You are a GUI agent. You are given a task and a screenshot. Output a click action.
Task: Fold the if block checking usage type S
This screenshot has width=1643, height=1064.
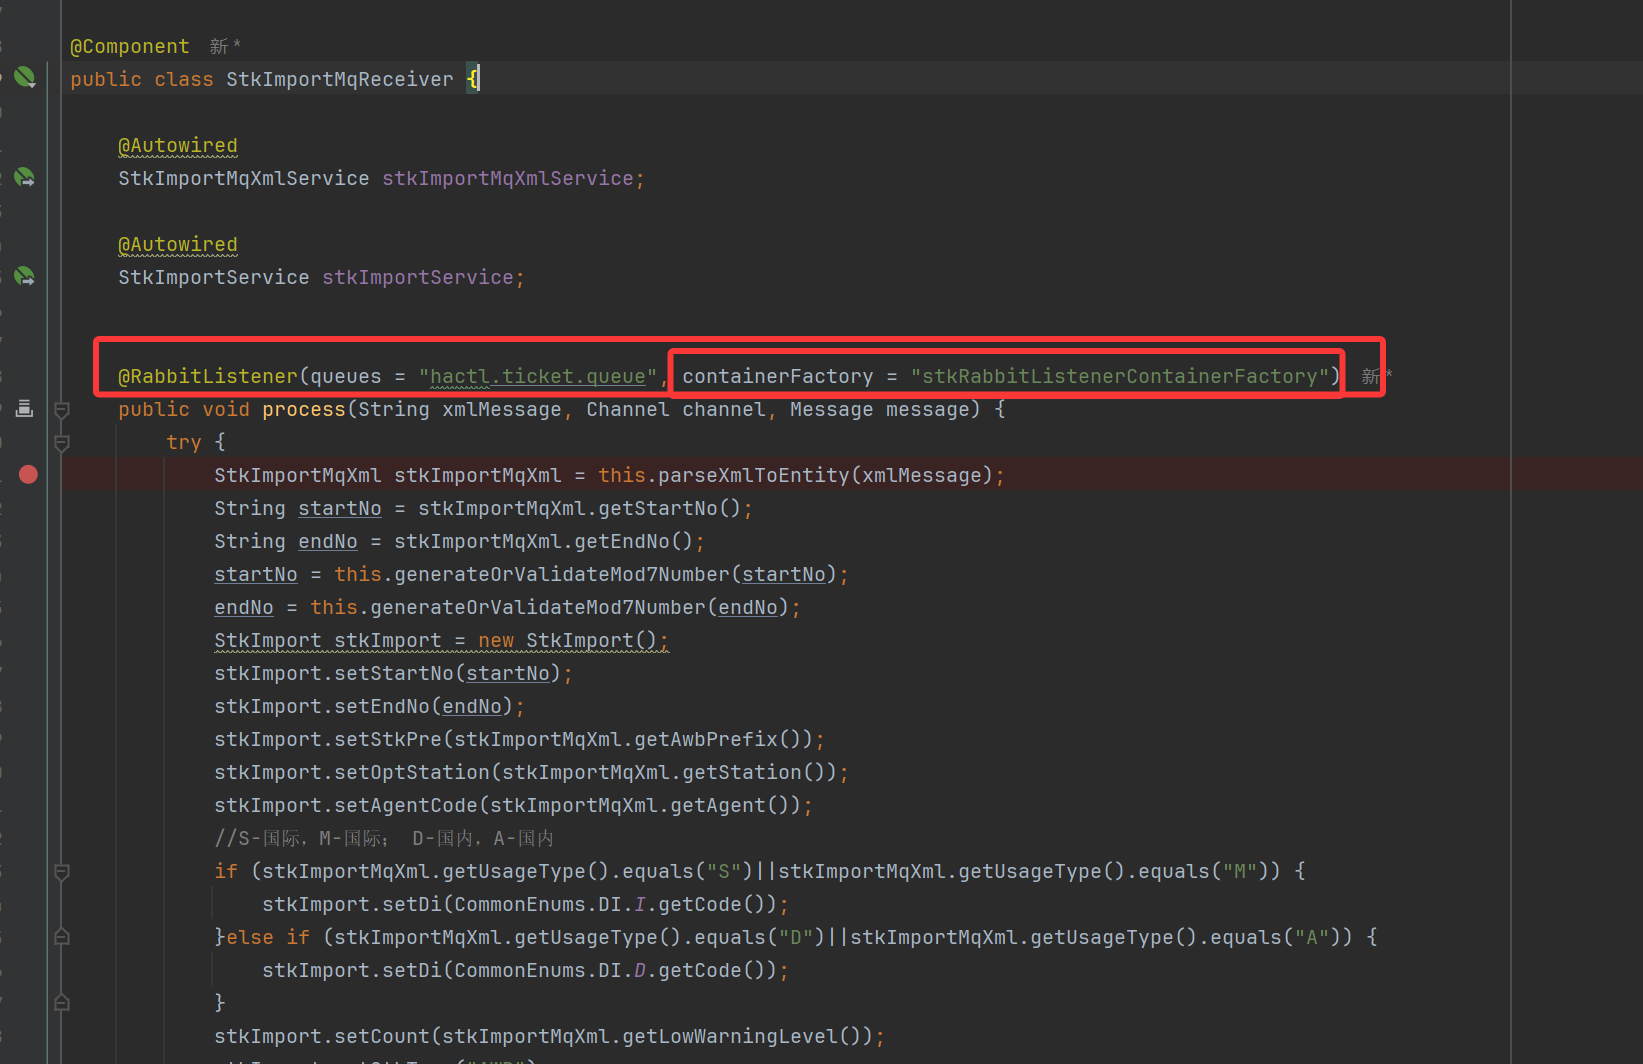coord(61,871)
